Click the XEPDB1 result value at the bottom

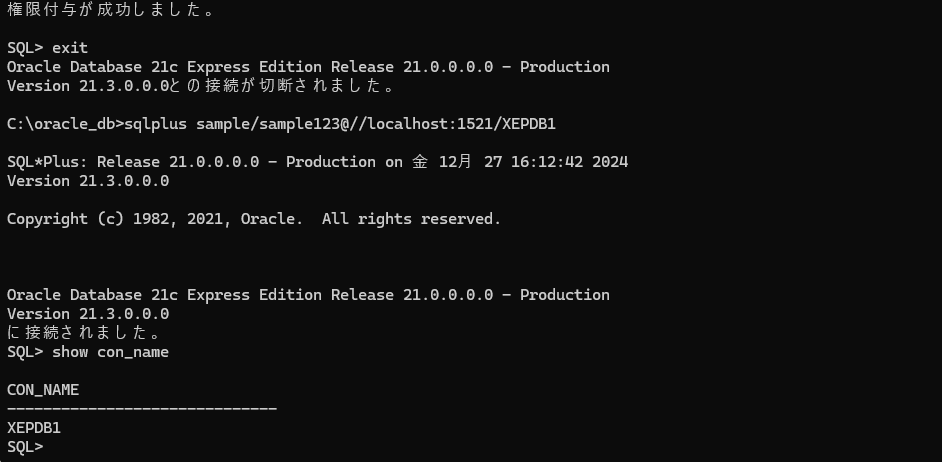pos(34,428)
